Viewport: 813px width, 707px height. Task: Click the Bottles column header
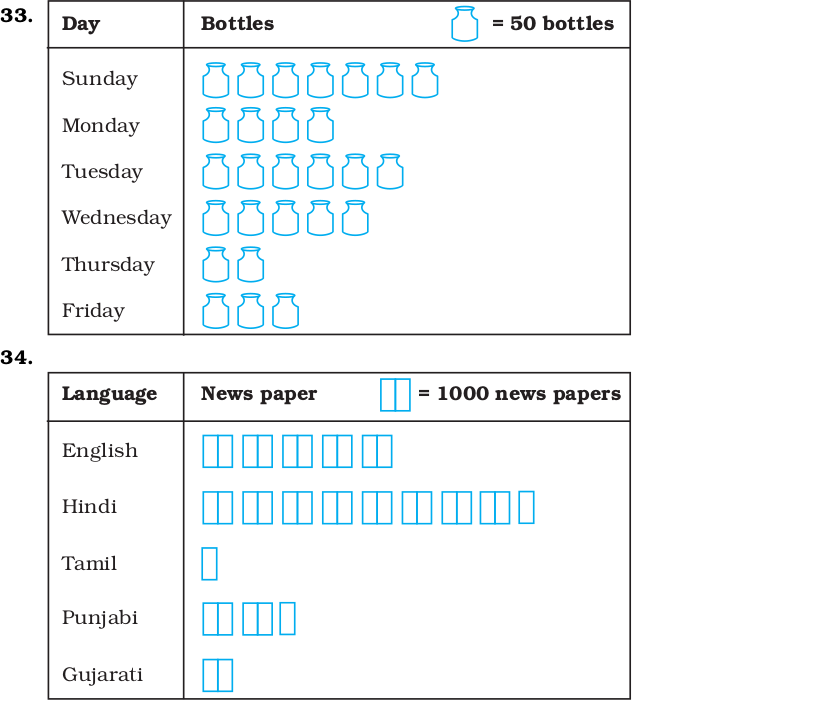[x=237, y=24]
